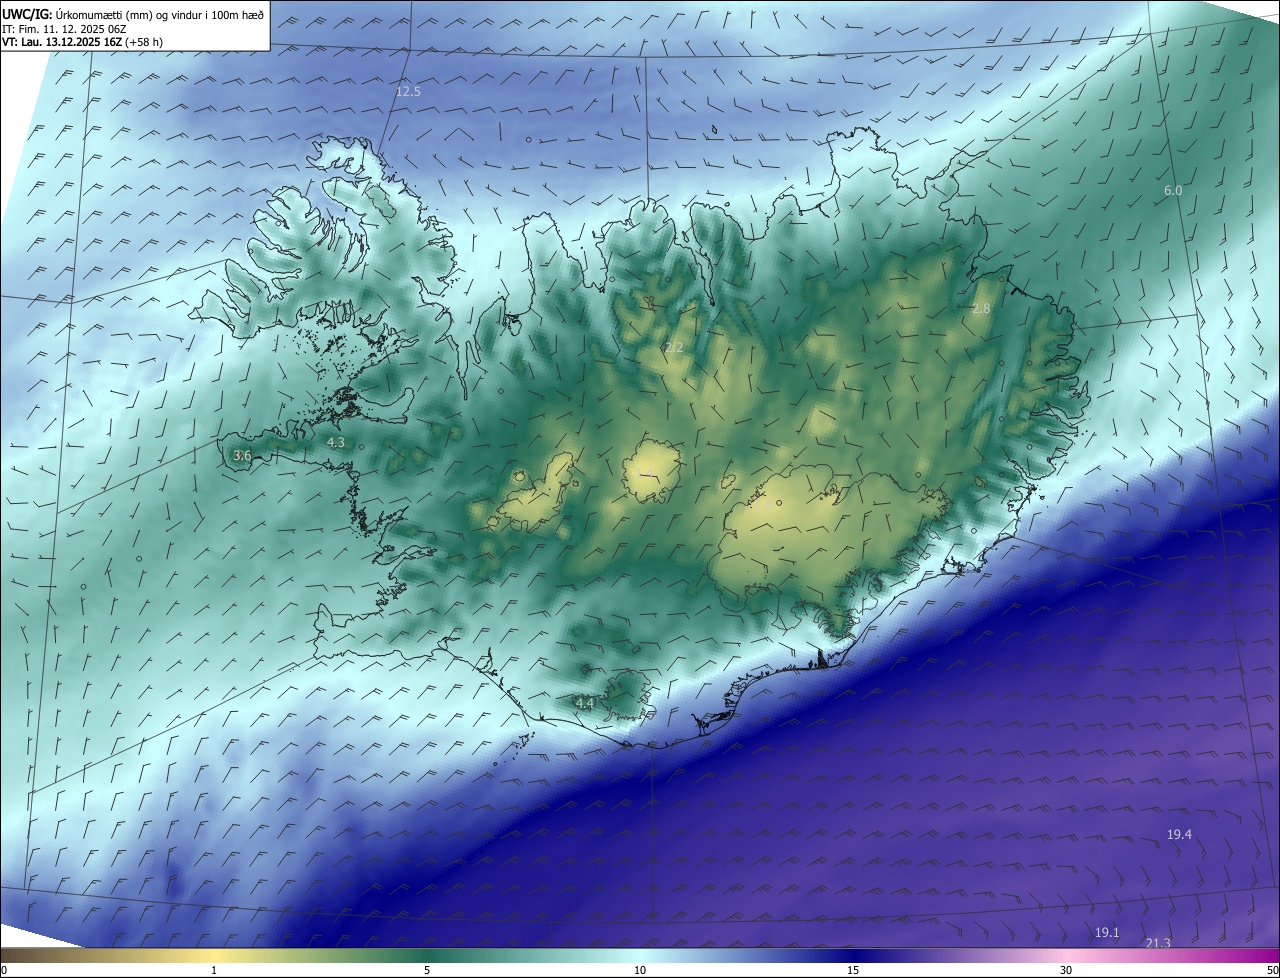Select the VT valid time line in header

click(82, 41)
